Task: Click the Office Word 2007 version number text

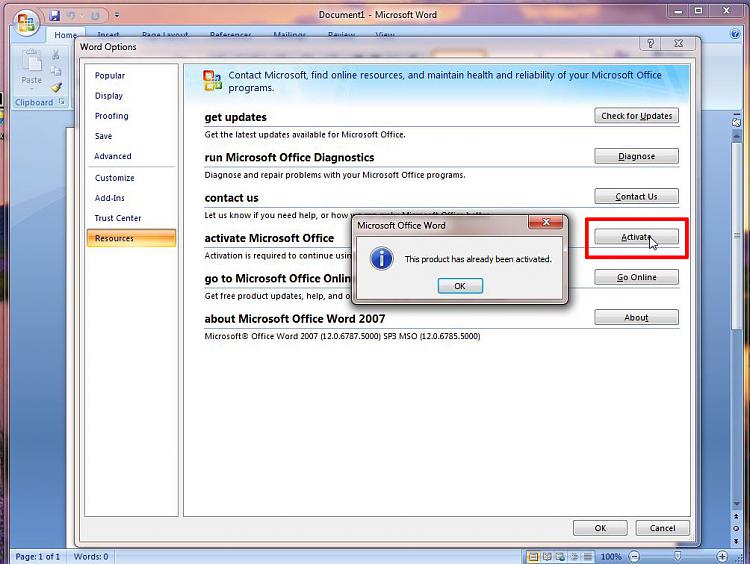Action: click(x=342, y=336)
